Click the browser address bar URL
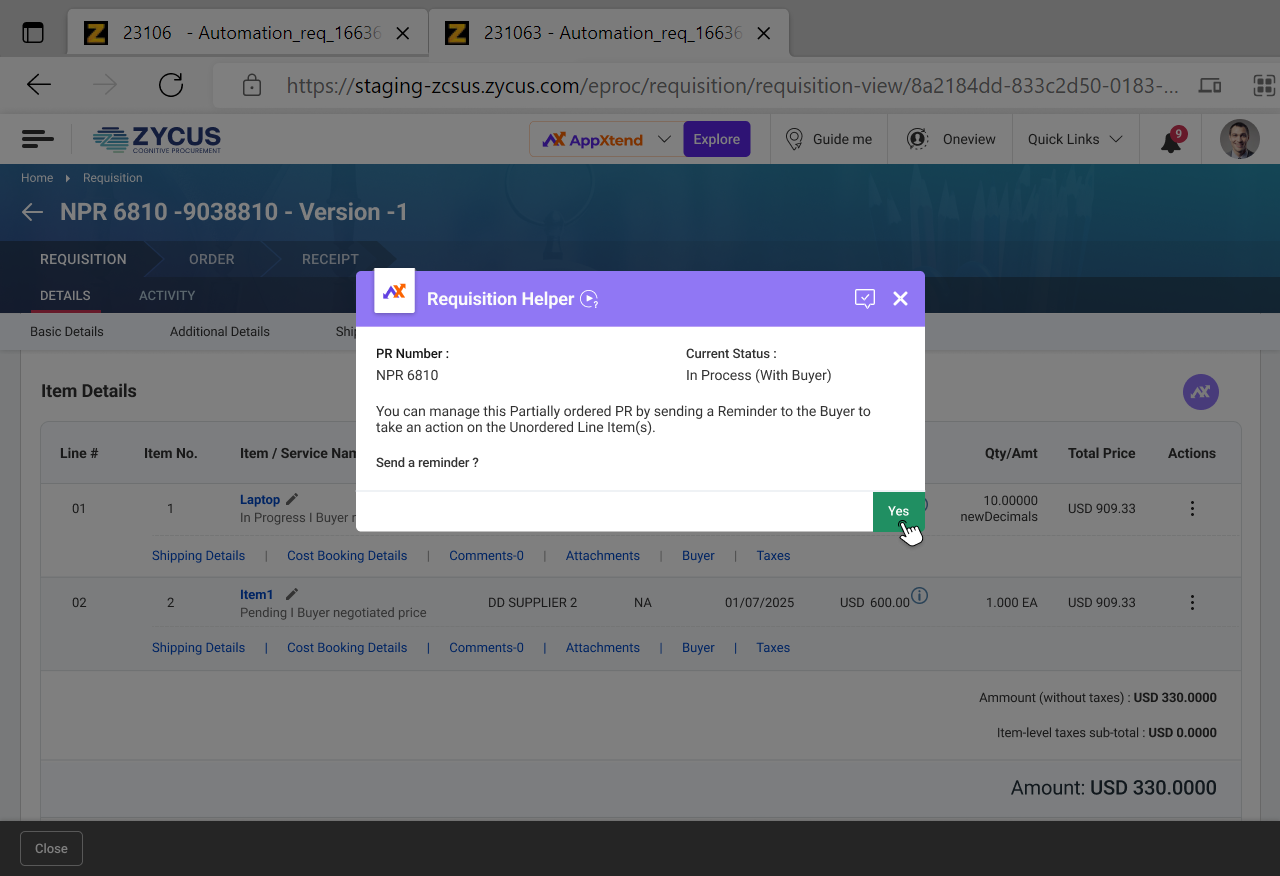Viewport: 1280px width, 876px height. tap(730, 86)
